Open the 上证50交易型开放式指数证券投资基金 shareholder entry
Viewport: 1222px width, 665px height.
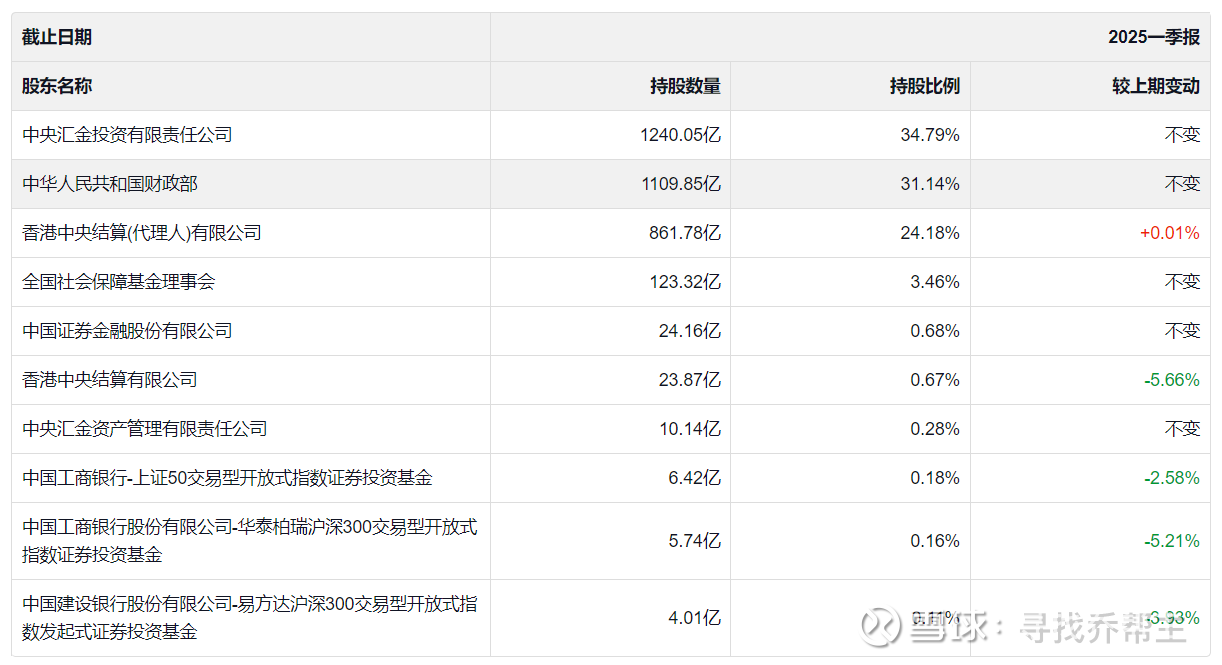227,478
